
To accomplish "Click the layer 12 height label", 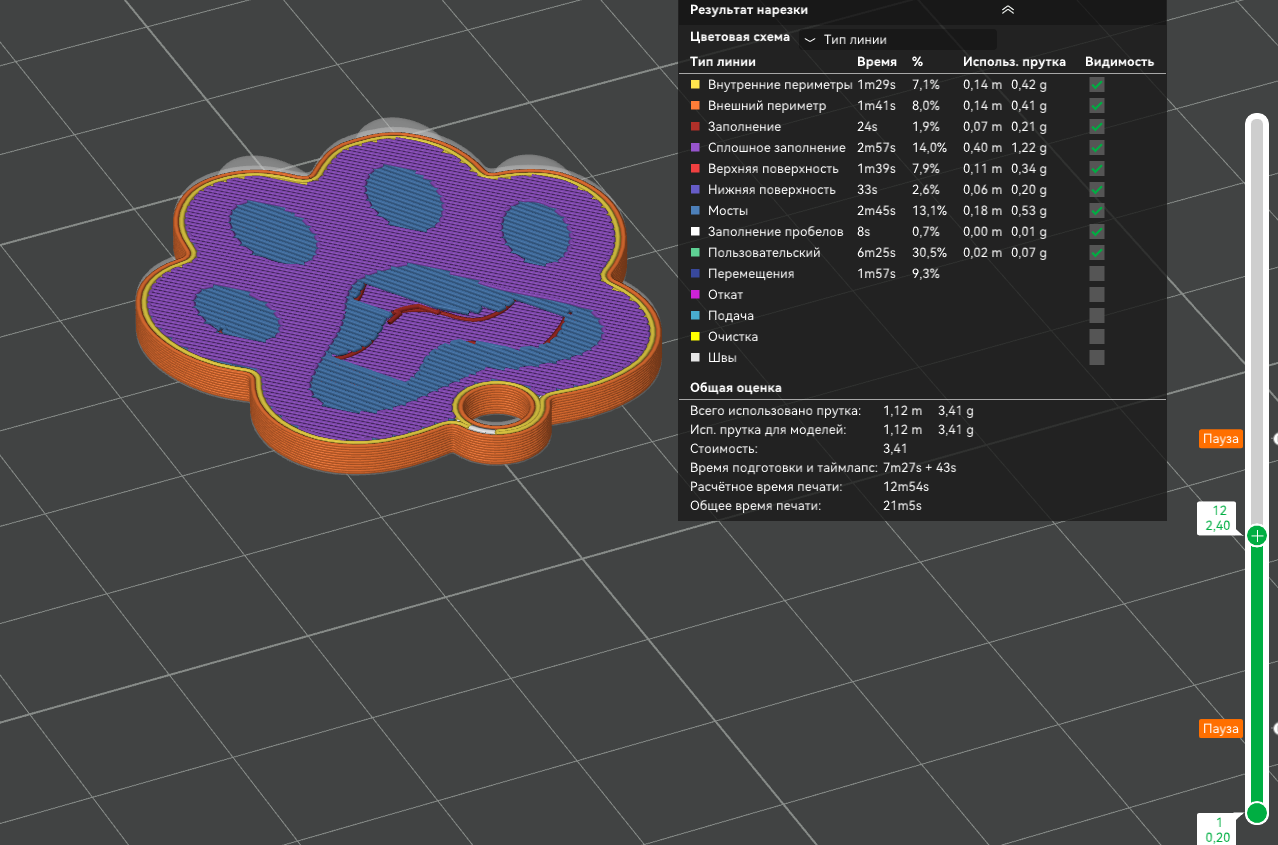I will point(1218,517).
